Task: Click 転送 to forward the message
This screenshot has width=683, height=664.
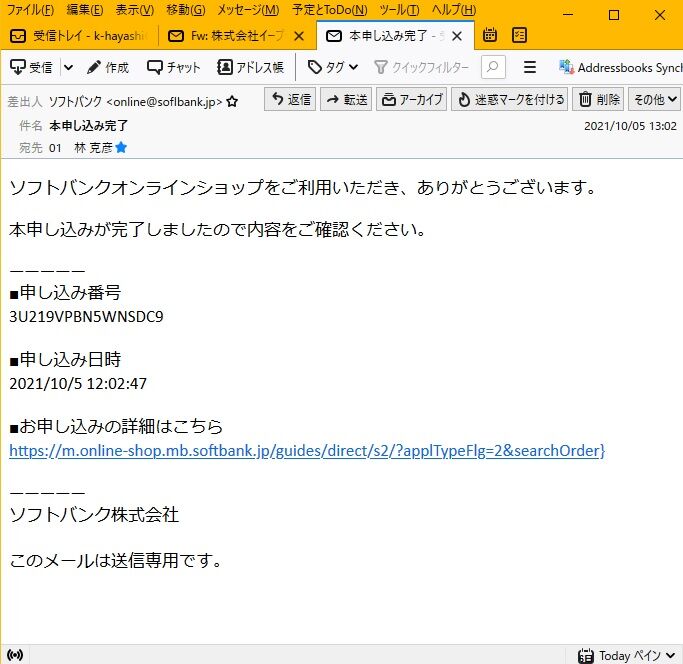Action: (x=346, y=99)
